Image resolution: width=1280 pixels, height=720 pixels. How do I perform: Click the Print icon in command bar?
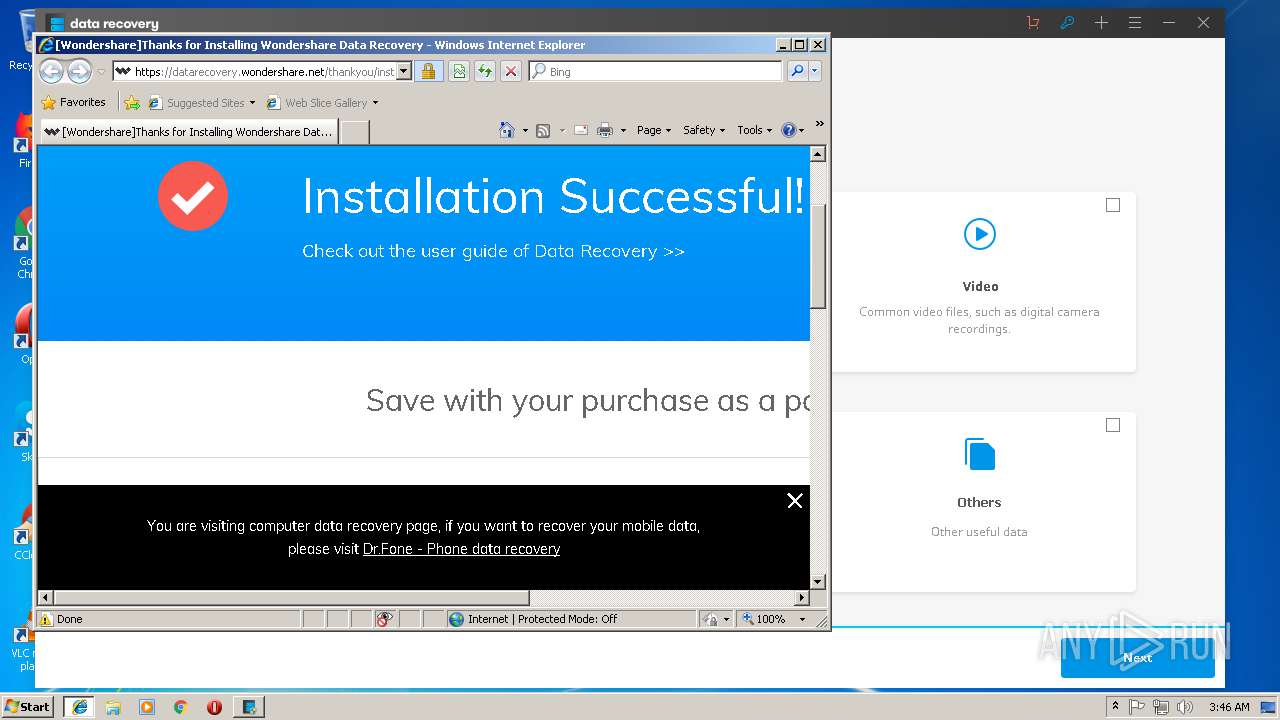click(x=605, y=130)
